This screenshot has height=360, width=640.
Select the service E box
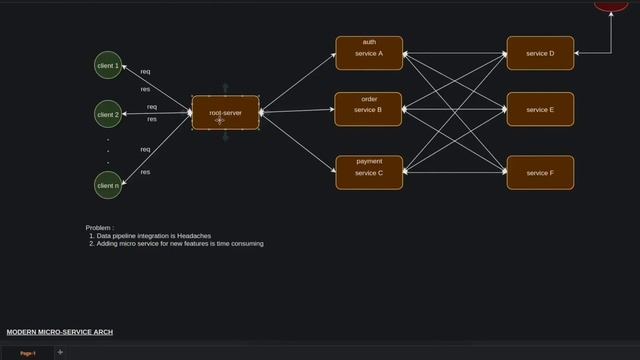pyautogui.click(x=540, y=109)
